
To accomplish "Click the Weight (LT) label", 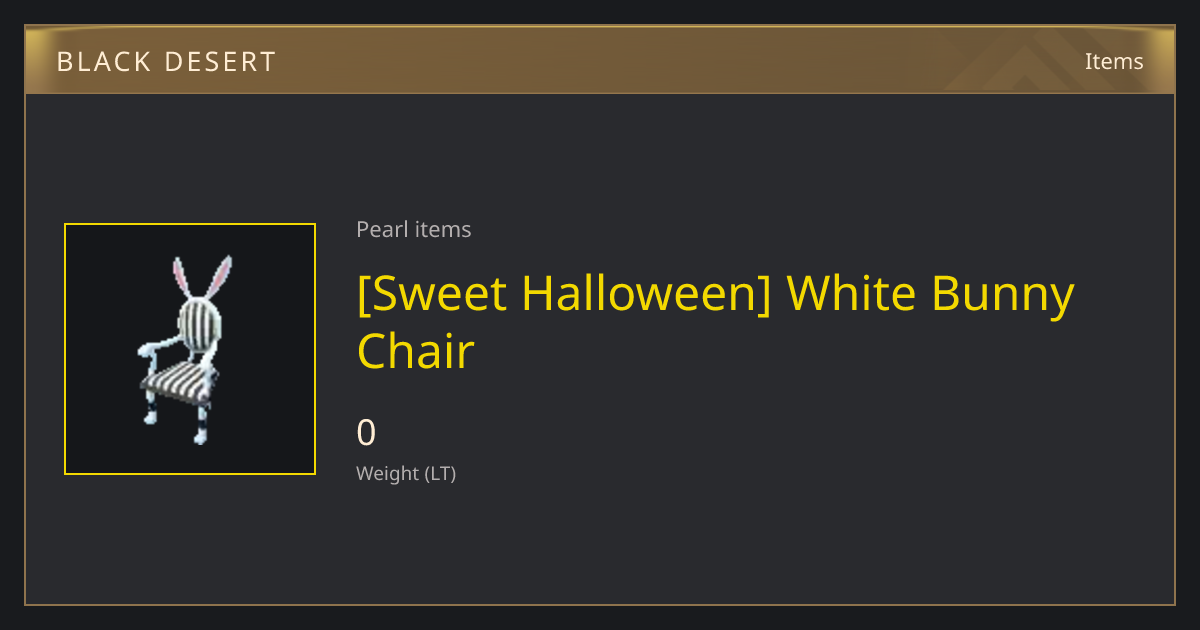I will [x=406, y=473].
